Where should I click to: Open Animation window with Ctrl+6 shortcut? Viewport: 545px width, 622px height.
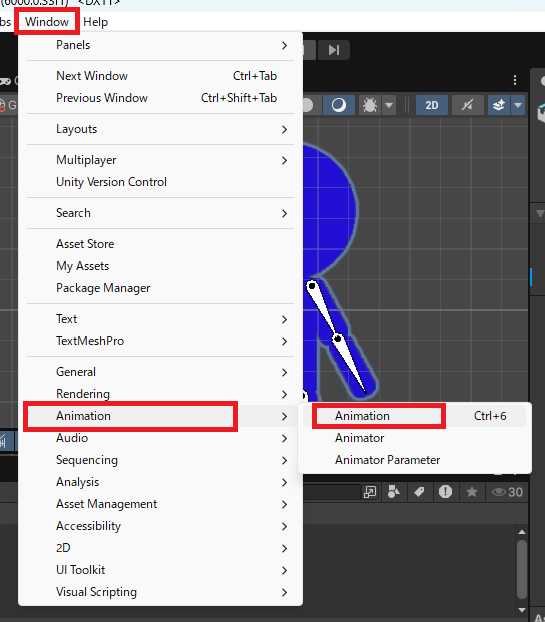[x=415, y=416]
